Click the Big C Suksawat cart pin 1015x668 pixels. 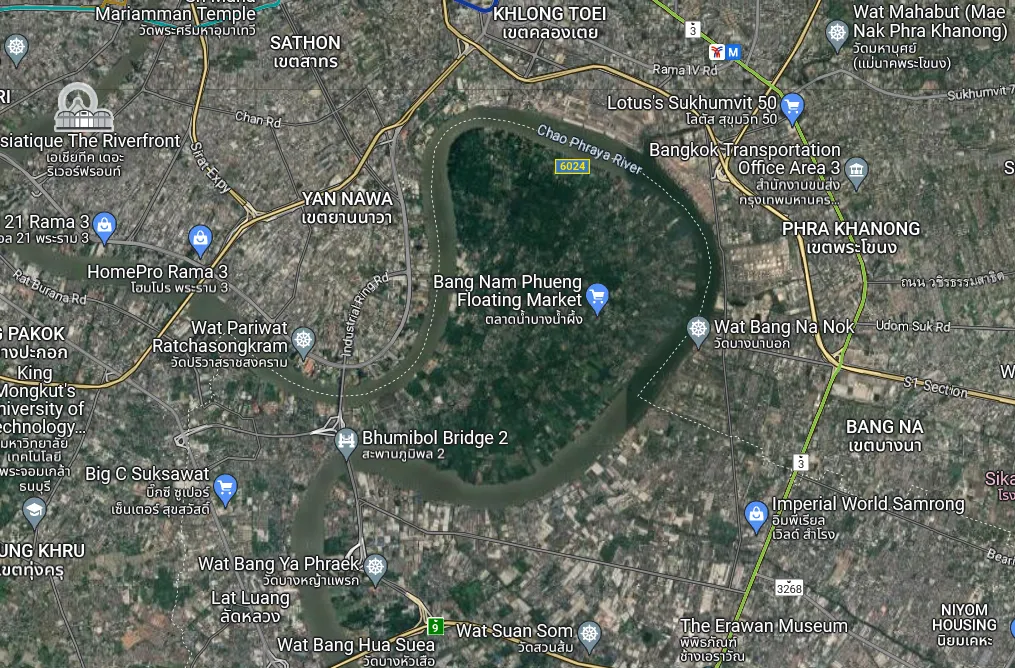(x=225, y=489)
